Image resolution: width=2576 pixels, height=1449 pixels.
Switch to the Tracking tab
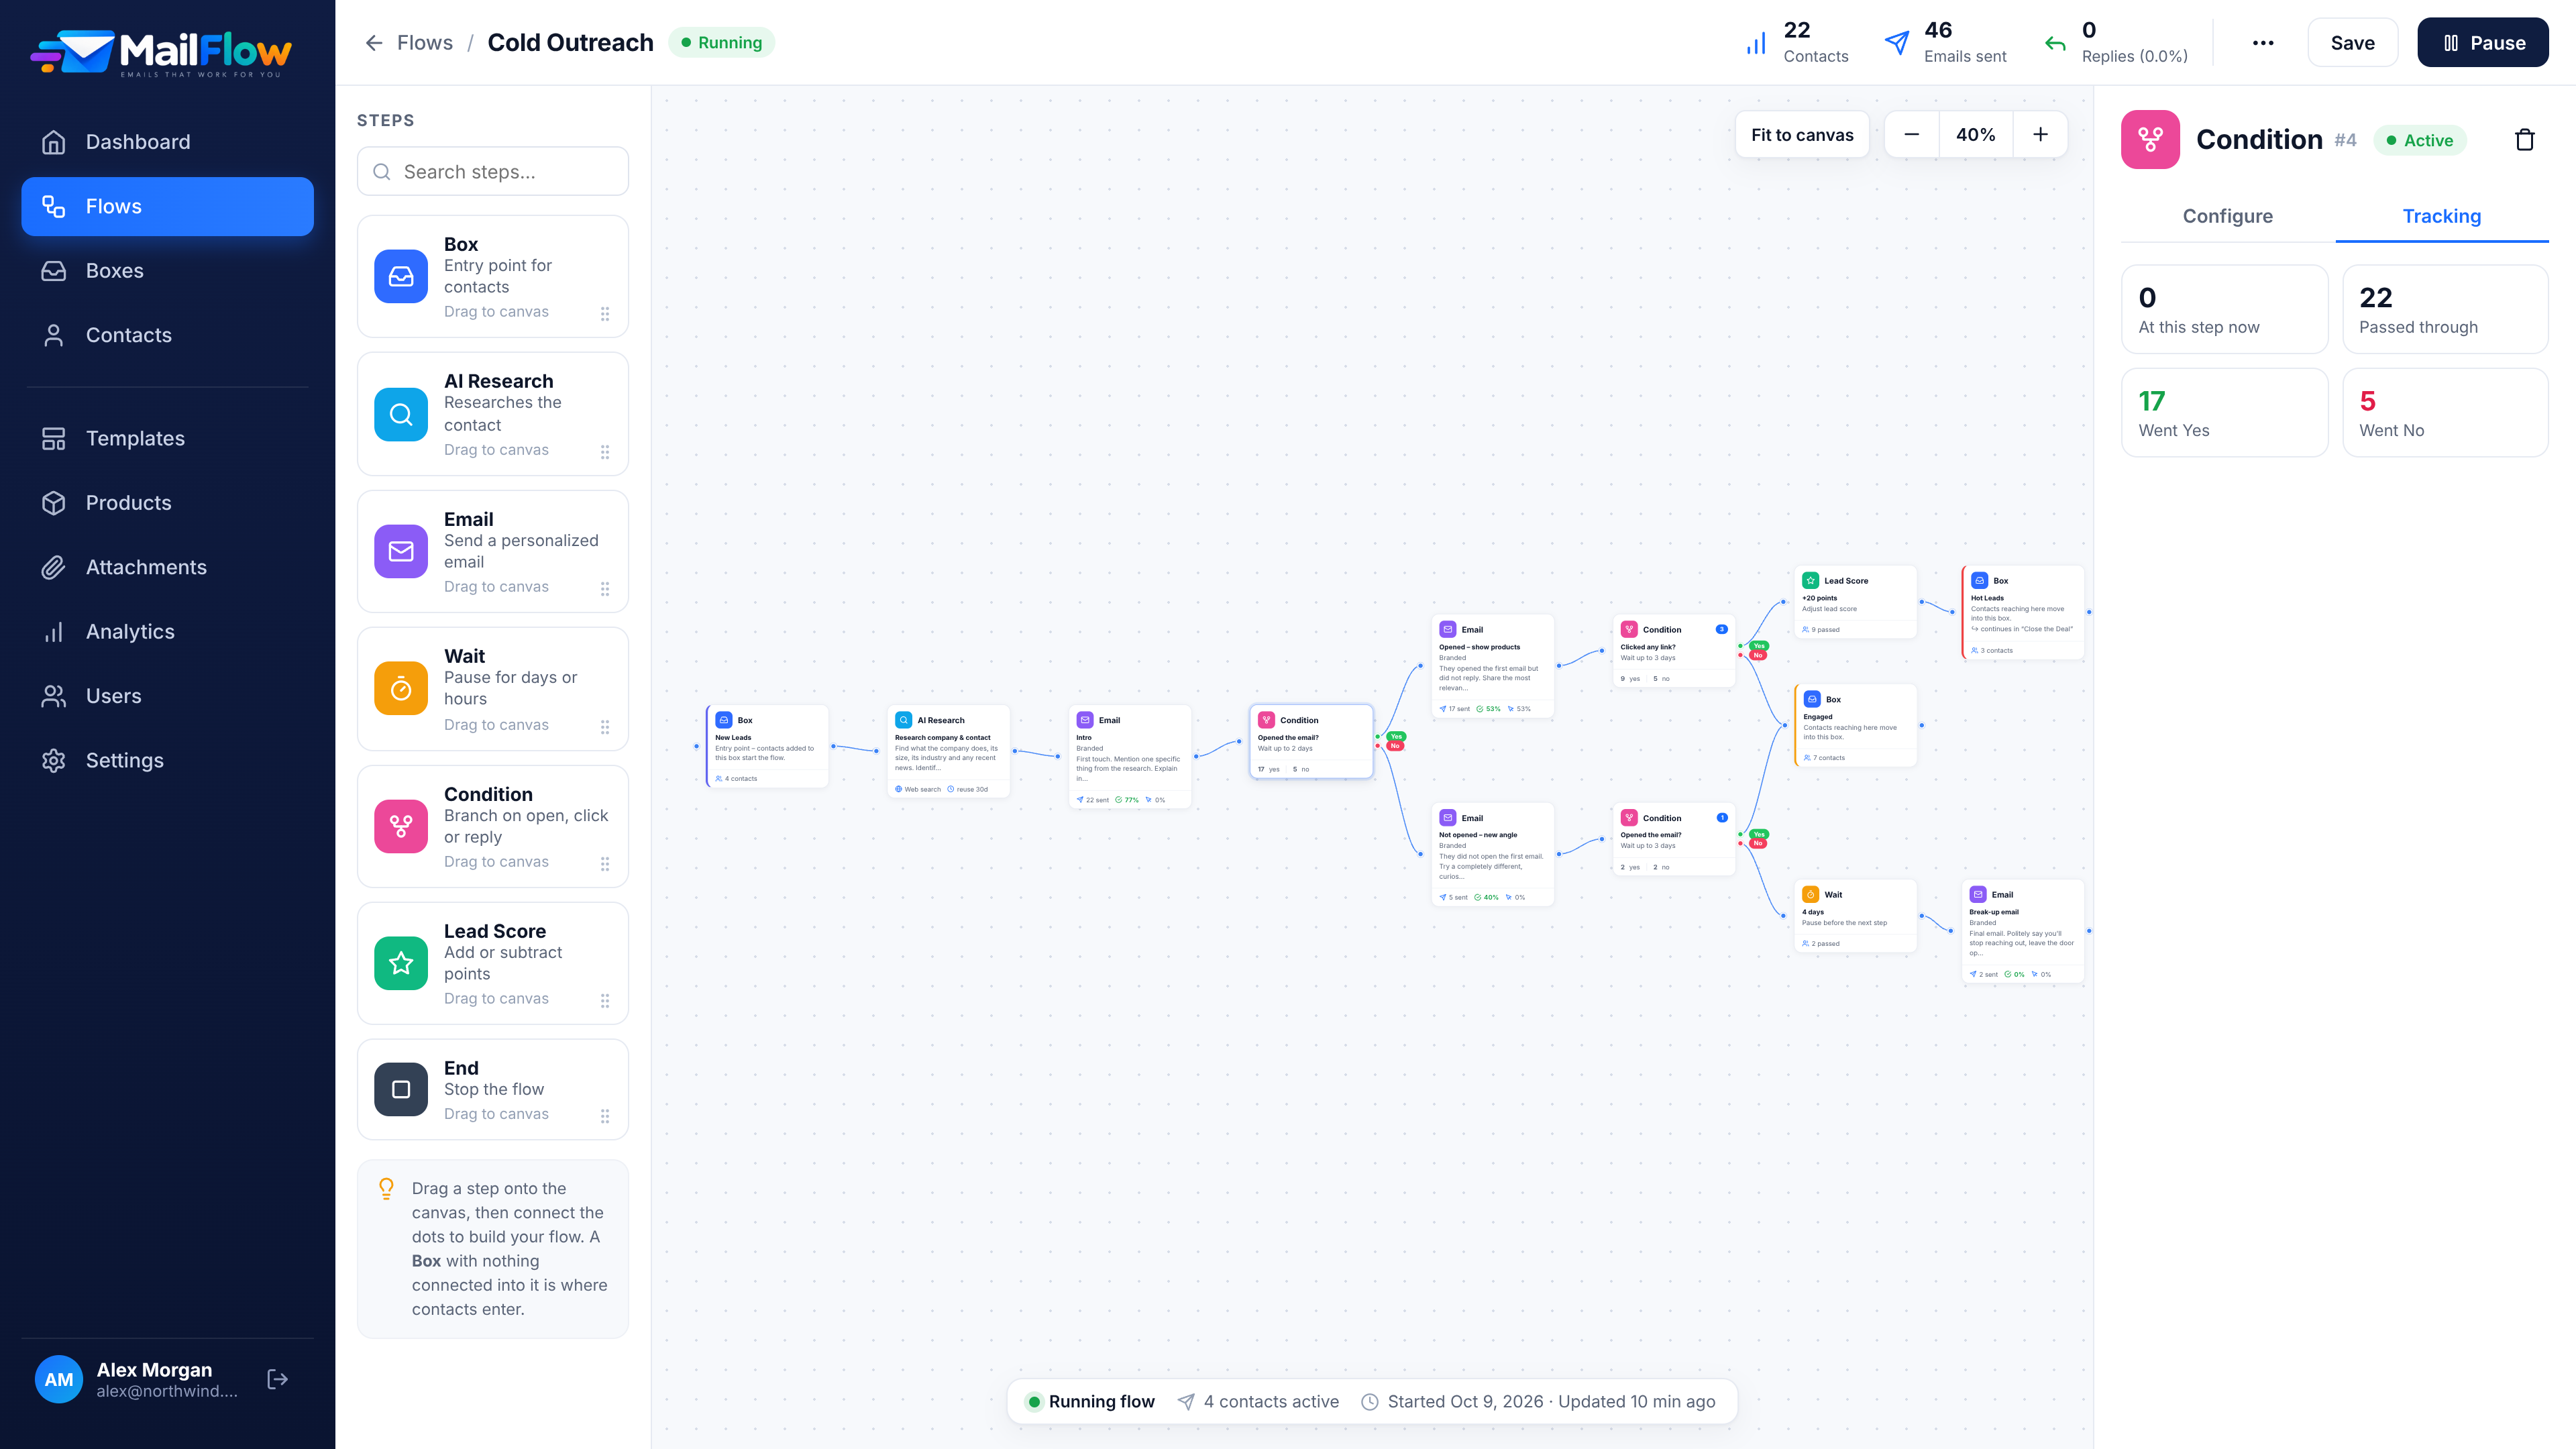pyautogui.click(x=2442, y=216)
